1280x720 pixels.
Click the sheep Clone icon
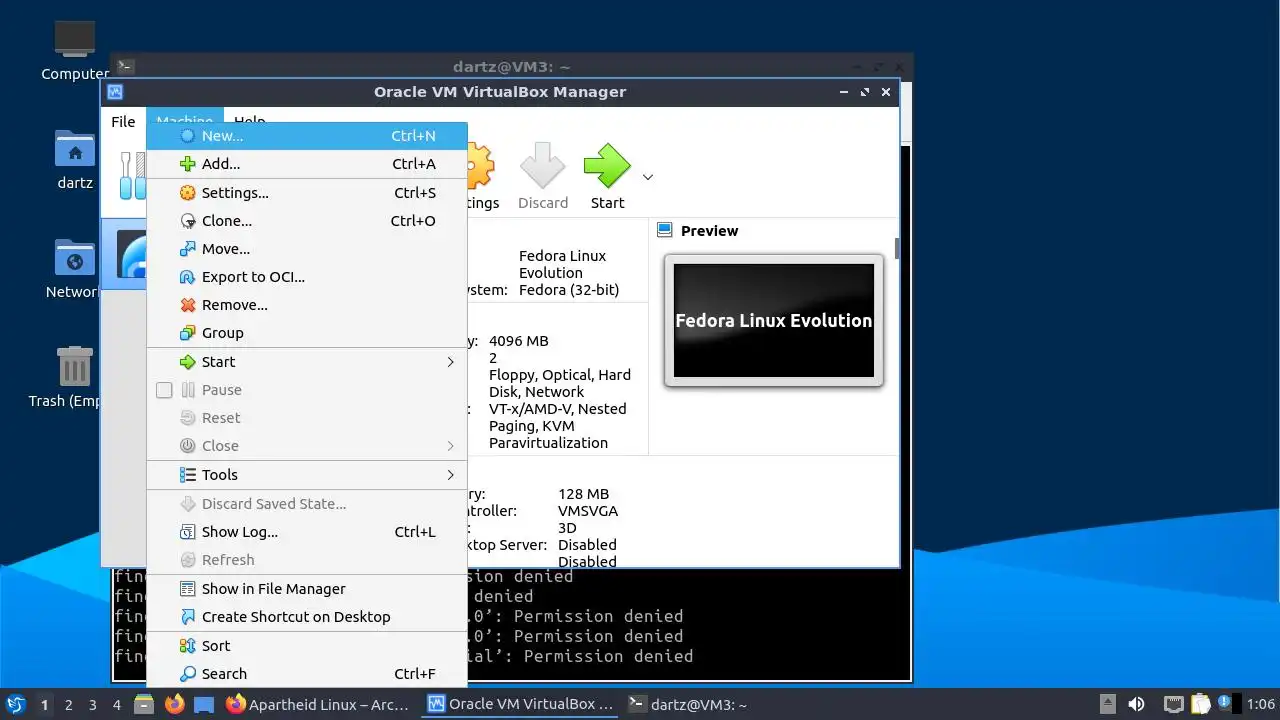pyautogui.click(x=187, y=221)
